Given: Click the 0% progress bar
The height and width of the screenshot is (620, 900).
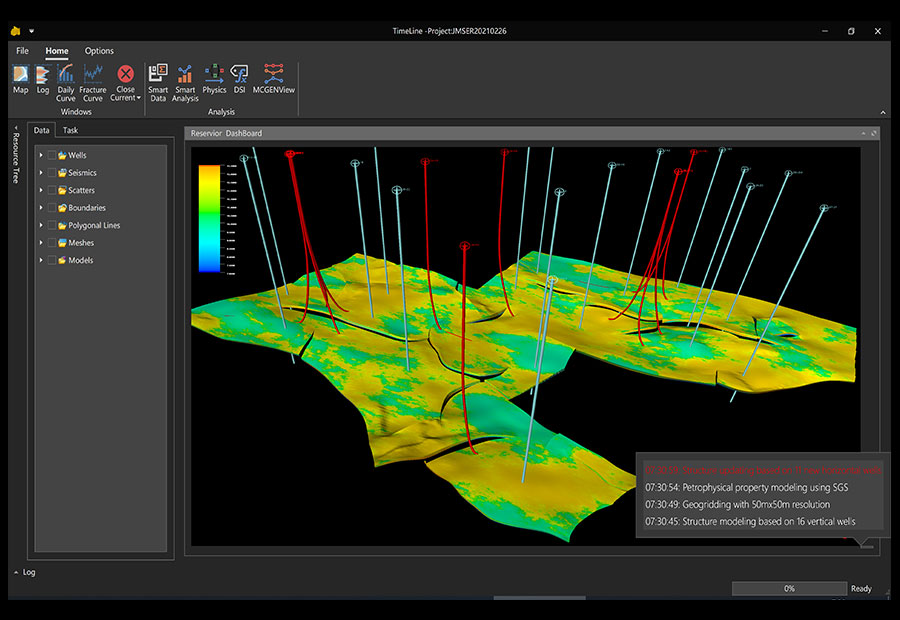Looking at the screenshot, I should pyautogui.click(x=789, y=588).
